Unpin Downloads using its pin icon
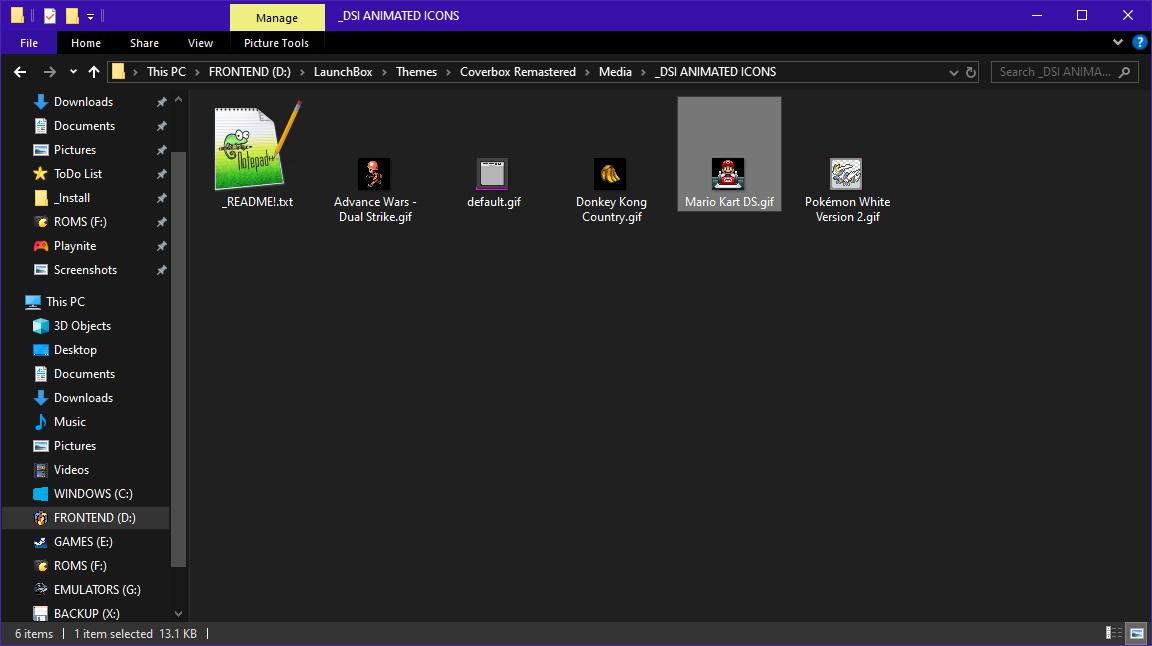Screen dimensions: 1152x646 tap(162, 102)
